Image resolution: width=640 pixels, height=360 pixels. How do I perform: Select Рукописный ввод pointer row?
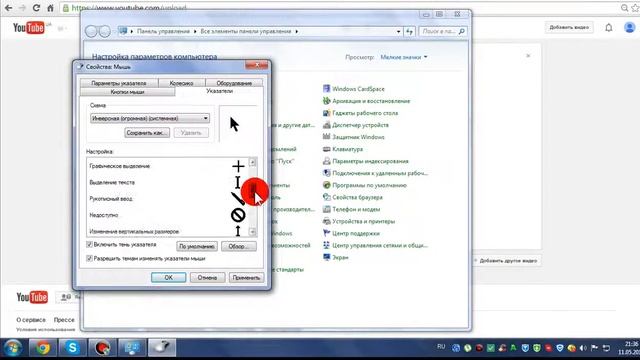167,199
